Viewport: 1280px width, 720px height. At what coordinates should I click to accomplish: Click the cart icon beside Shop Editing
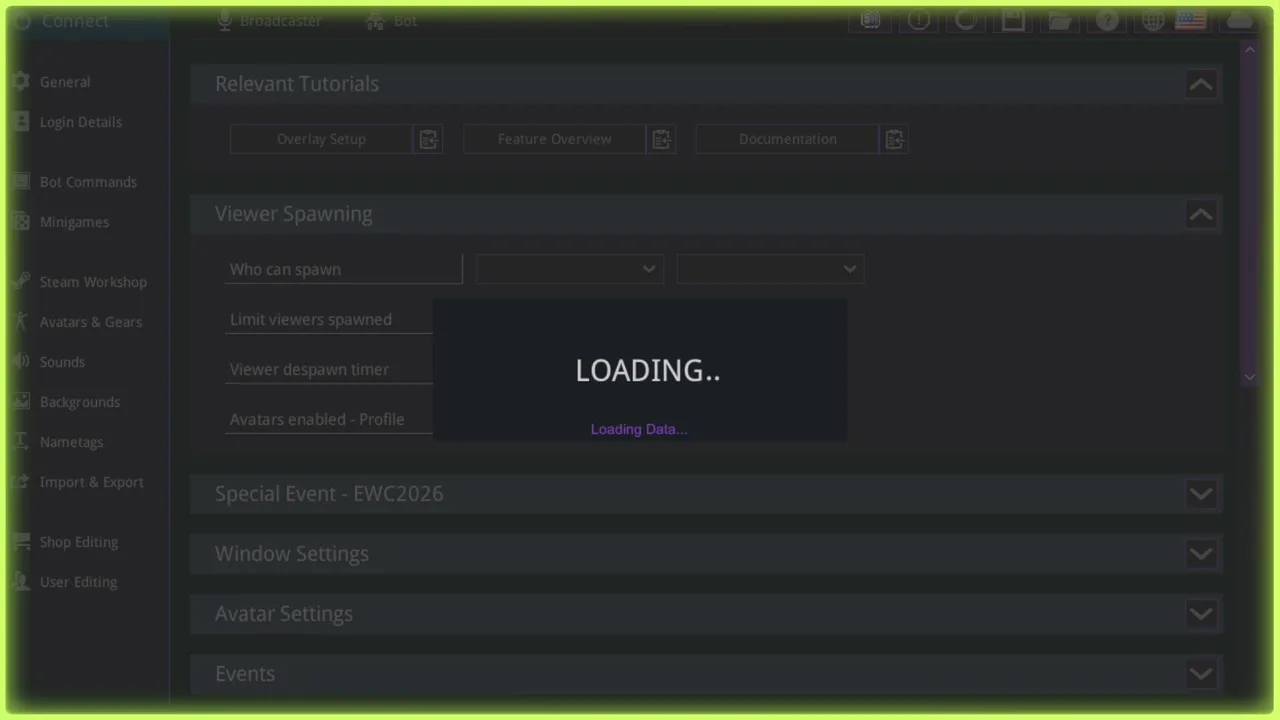tap(21, 542)
